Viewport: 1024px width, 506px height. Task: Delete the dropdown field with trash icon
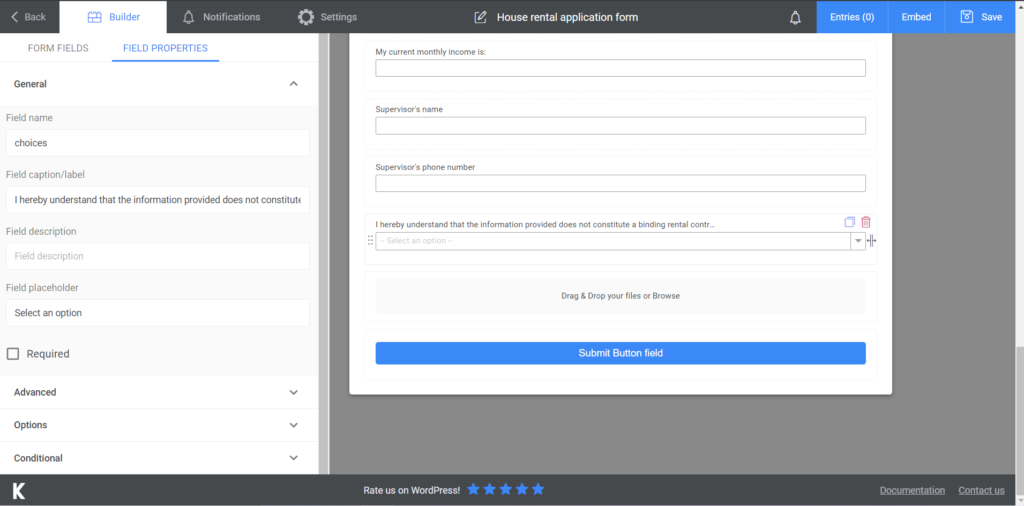pos(866,222)
